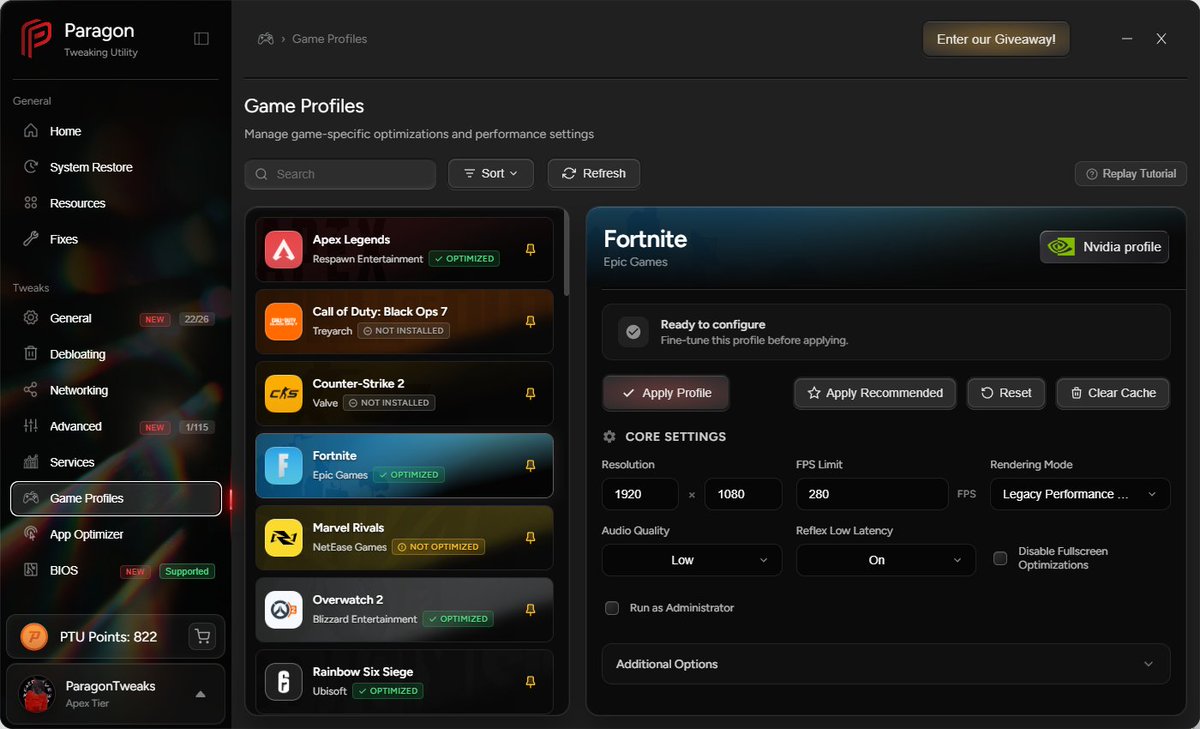Open the Reflex Low Latency dropdown
This screenshot has height=729, width=1200.
(886, 560)
